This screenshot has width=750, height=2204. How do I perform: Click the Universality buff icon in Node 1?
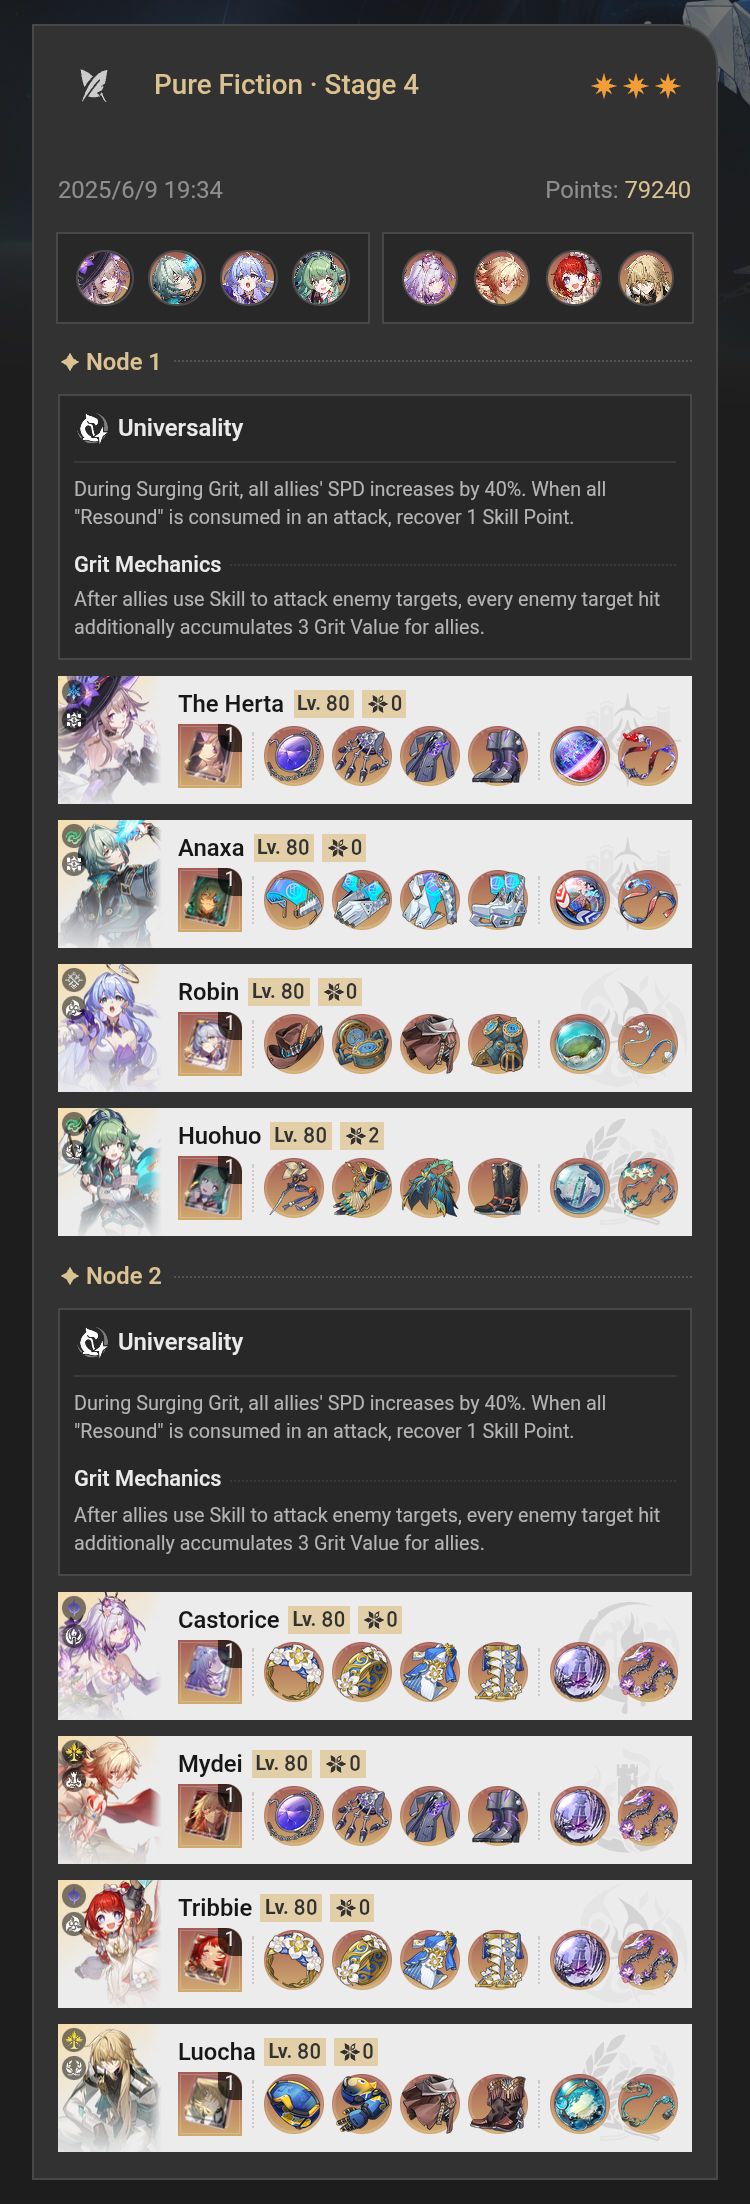pyautogui.click(x=93, y=428)
